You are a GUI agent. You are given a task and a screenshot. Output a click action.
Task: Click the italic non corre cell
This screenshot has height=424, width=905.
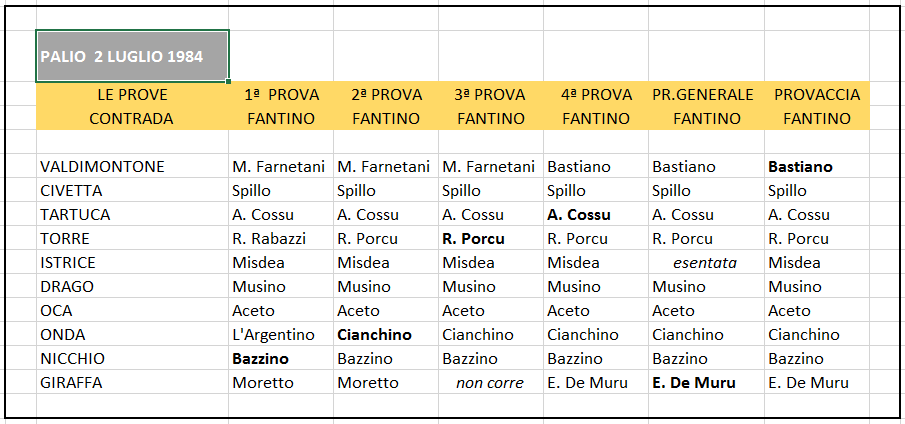pyautogui.click(x=491, y=383)
